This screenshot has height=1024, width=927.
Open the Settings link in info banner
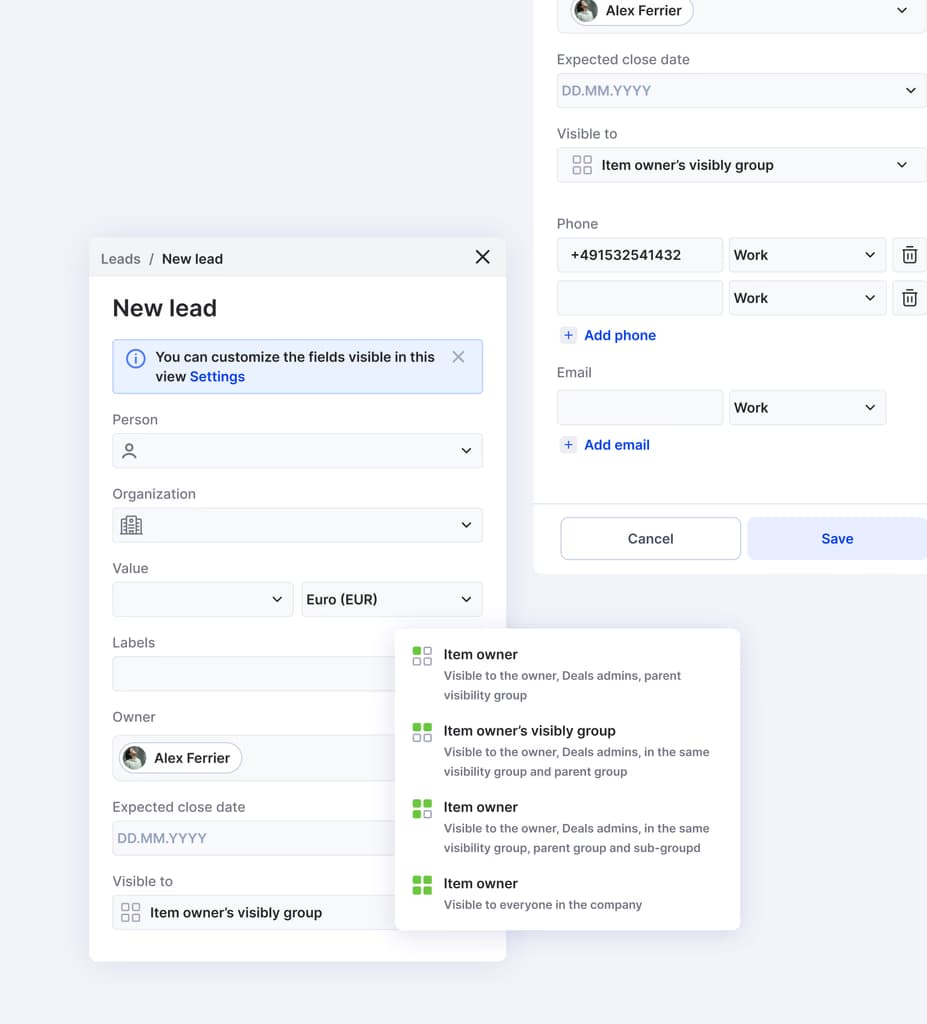[217, 377]
